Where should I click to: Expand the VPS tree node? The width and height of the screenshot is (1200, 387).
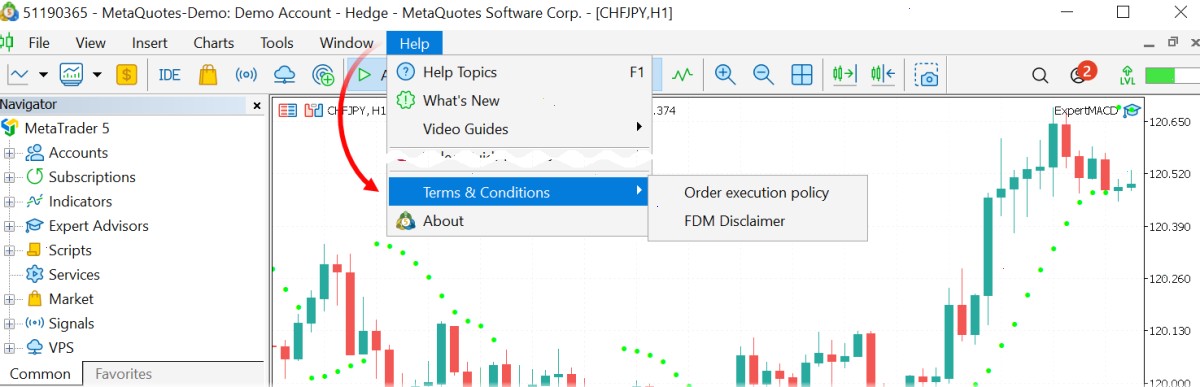(10, 348)
